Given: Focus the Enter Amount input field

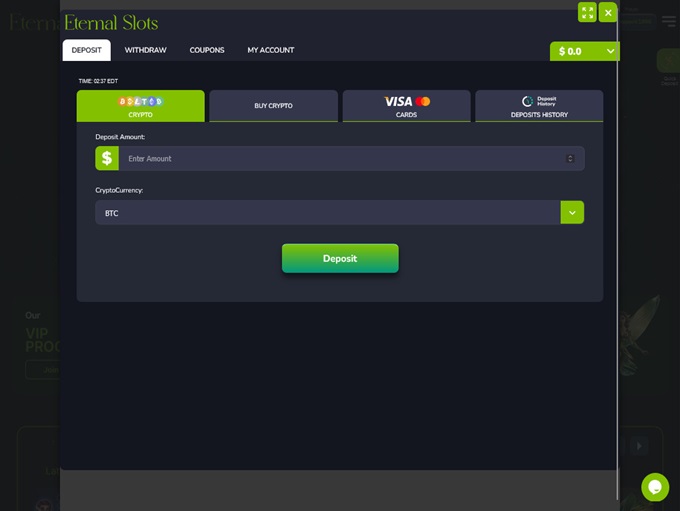Looking at the screenshot, I should pyautogui.click(x=340, y=158).
